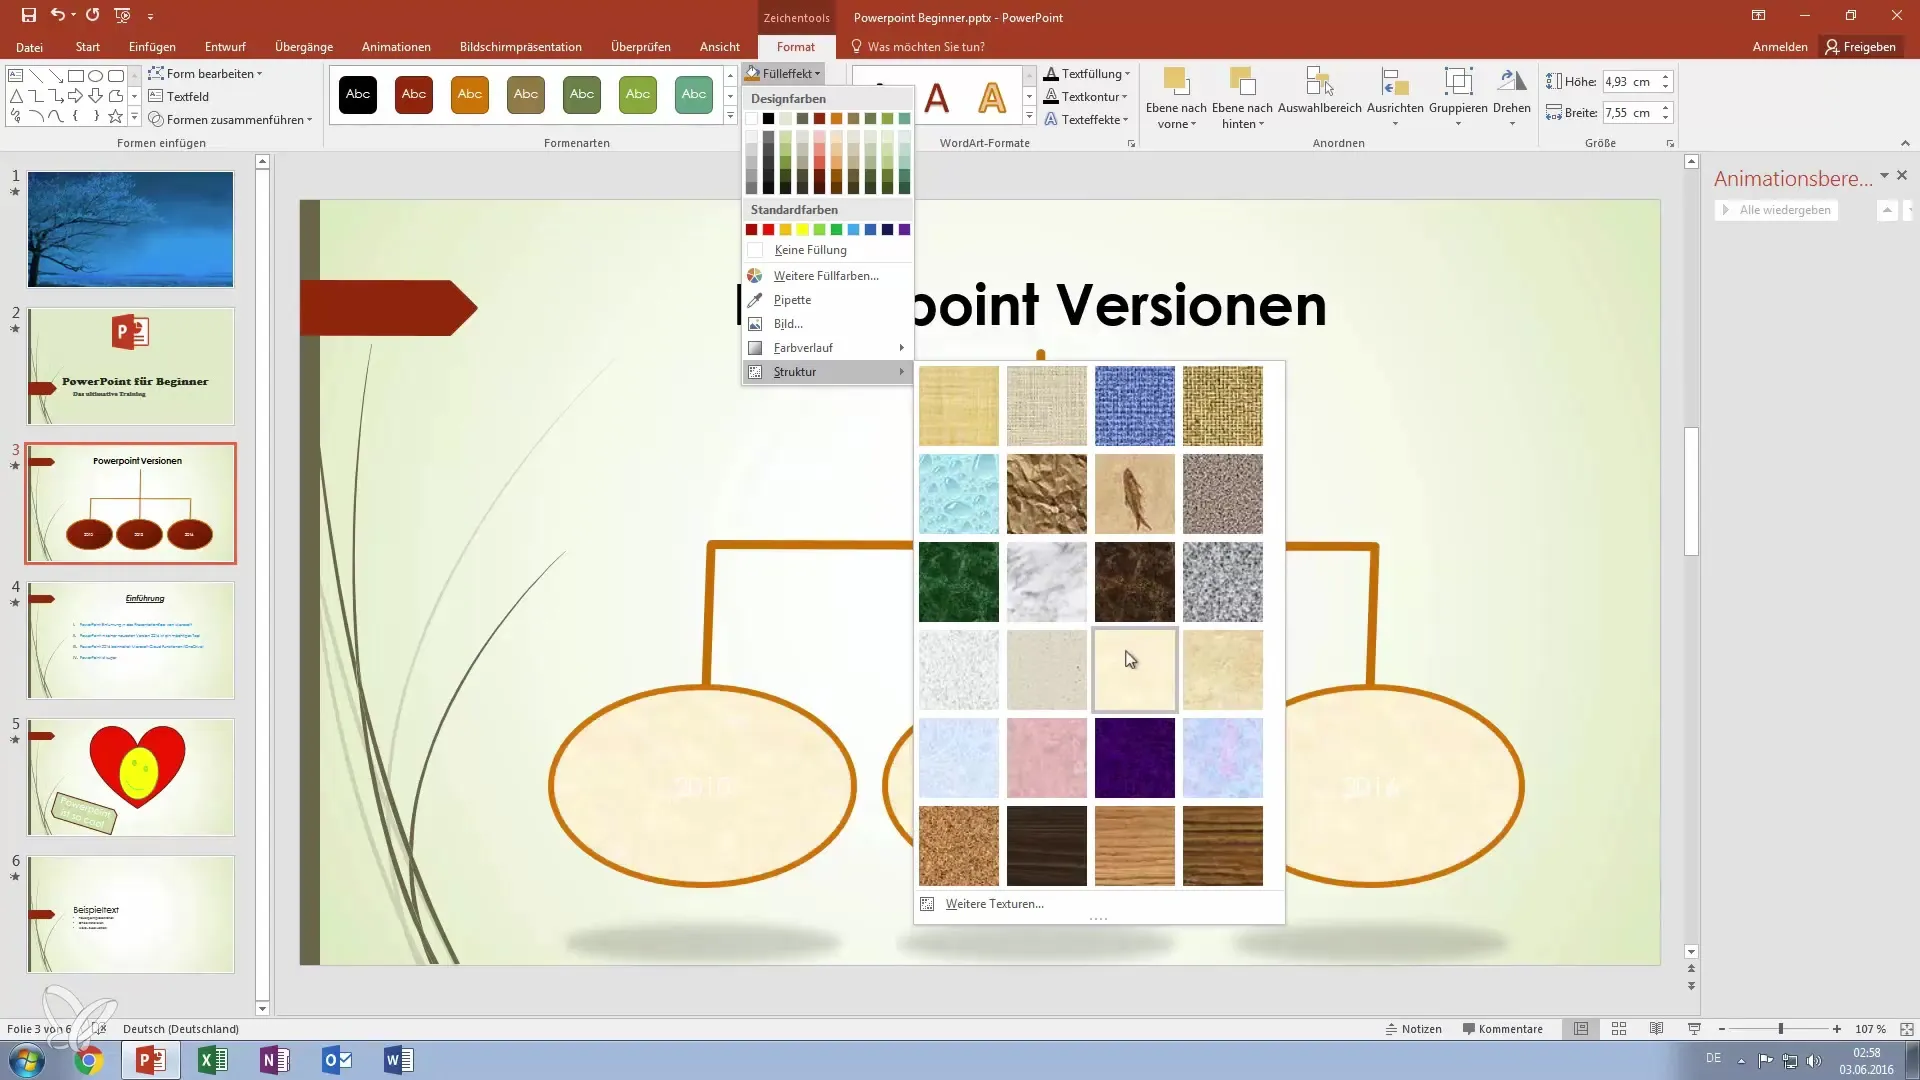
Task: Click Ebene nach hinten icon
Action: pos(1242,83)
